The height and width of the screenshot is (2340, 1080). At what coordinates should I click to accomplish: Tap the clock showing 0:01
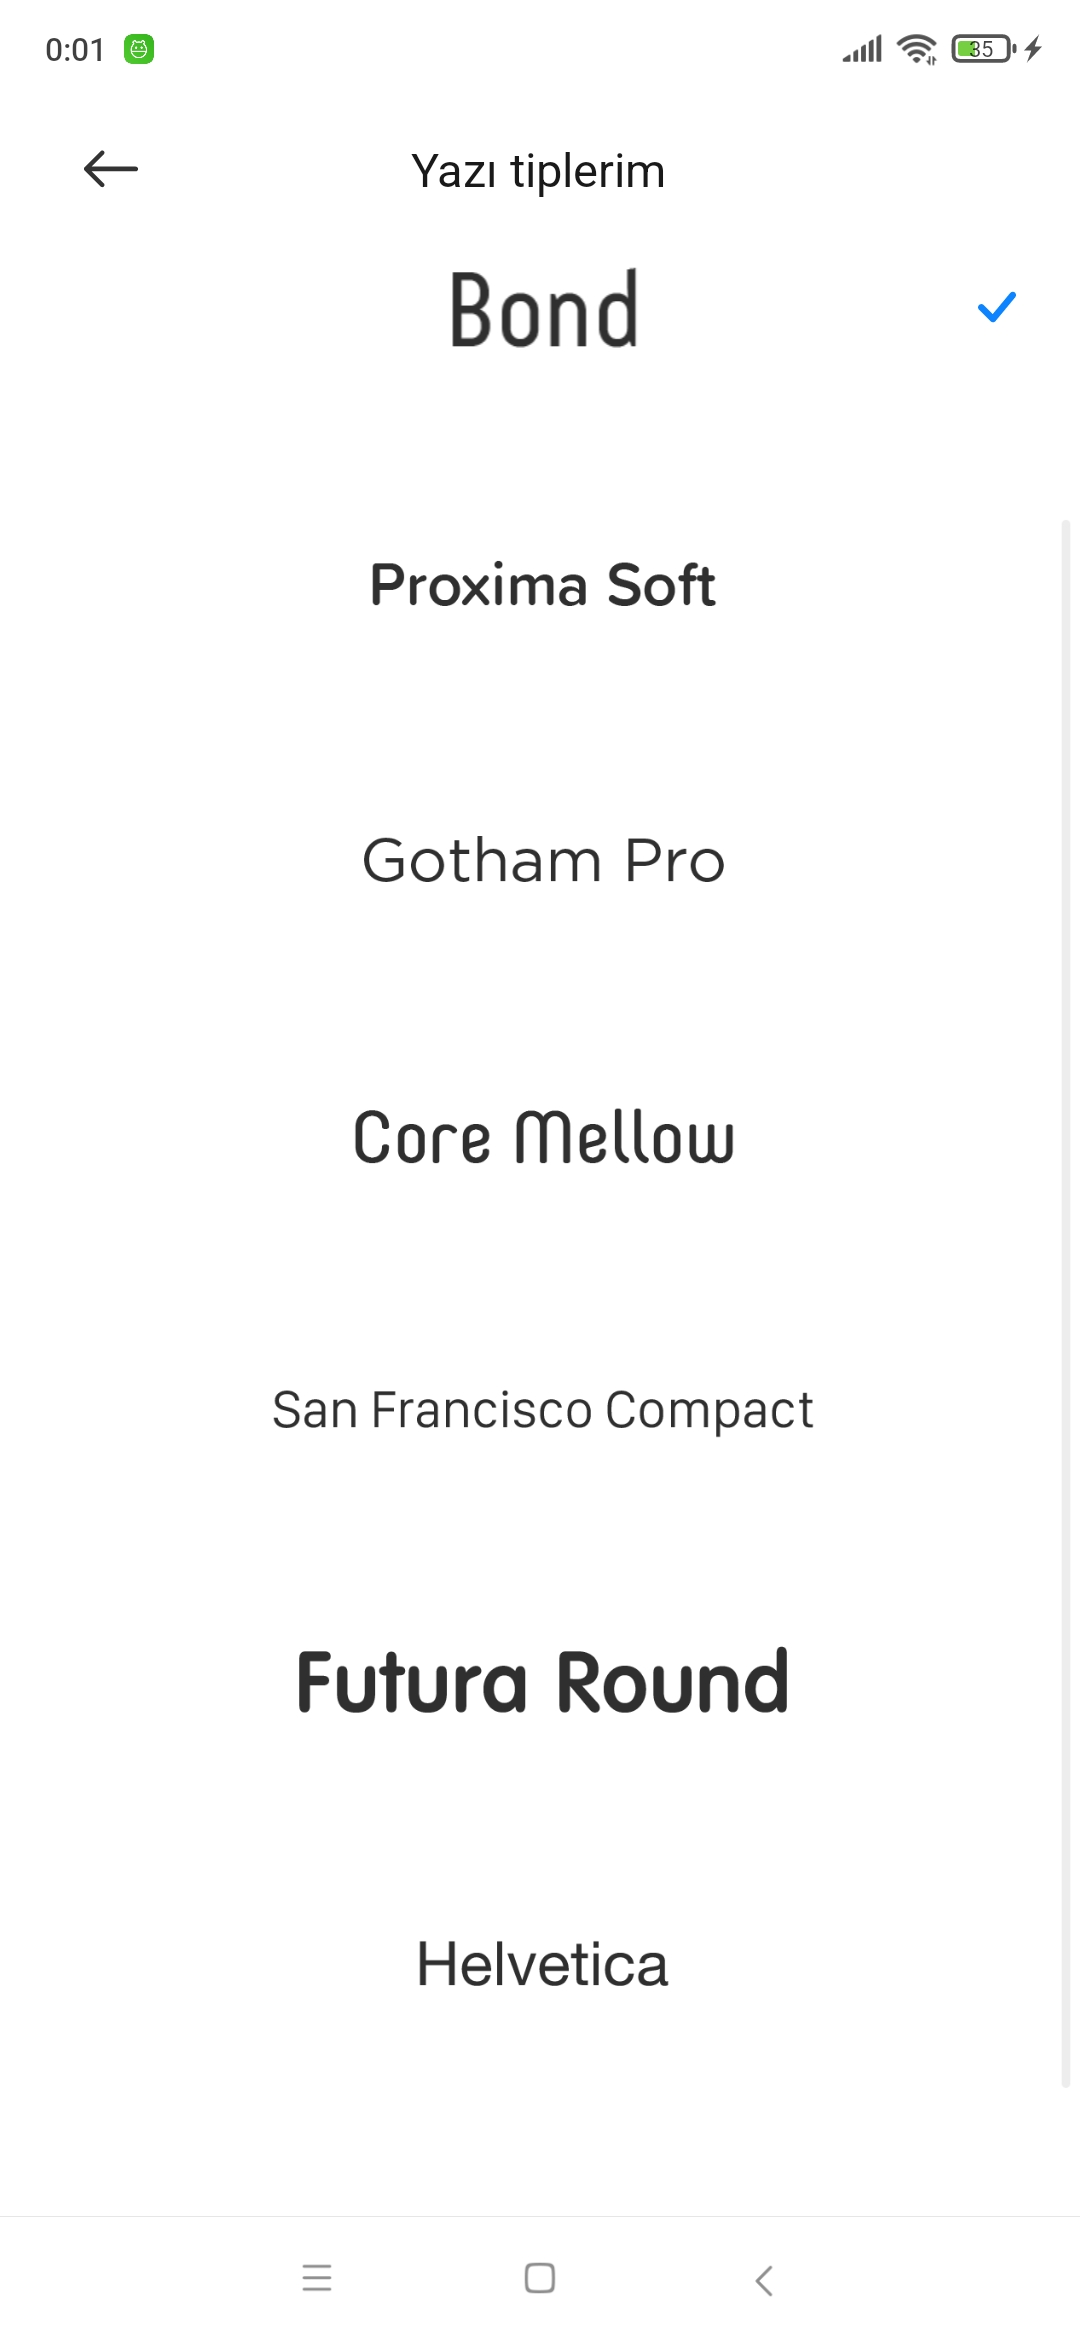coord(75,49)
